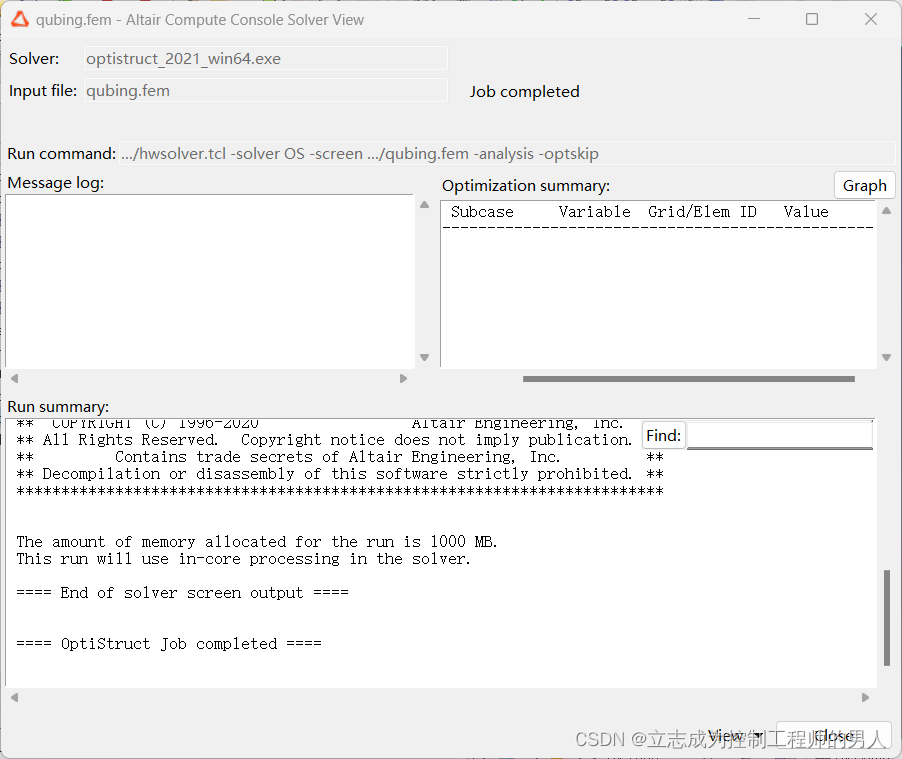The width and height of the screenshot is (902, 759).
Task: Click the "Find:" label
Action: point(663,436)
